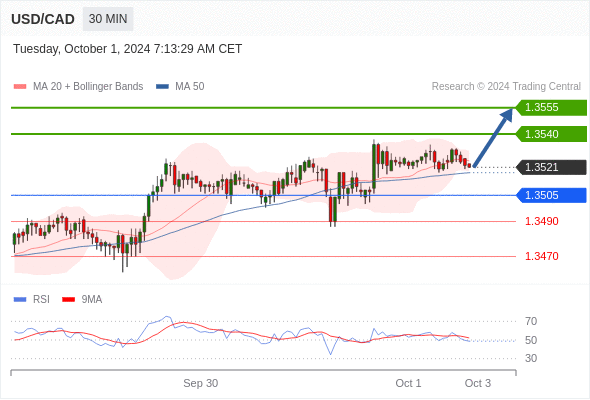Click the black 1.3521 current price tag
This screenshot has width=590, height=400.
tap(551, 167)
